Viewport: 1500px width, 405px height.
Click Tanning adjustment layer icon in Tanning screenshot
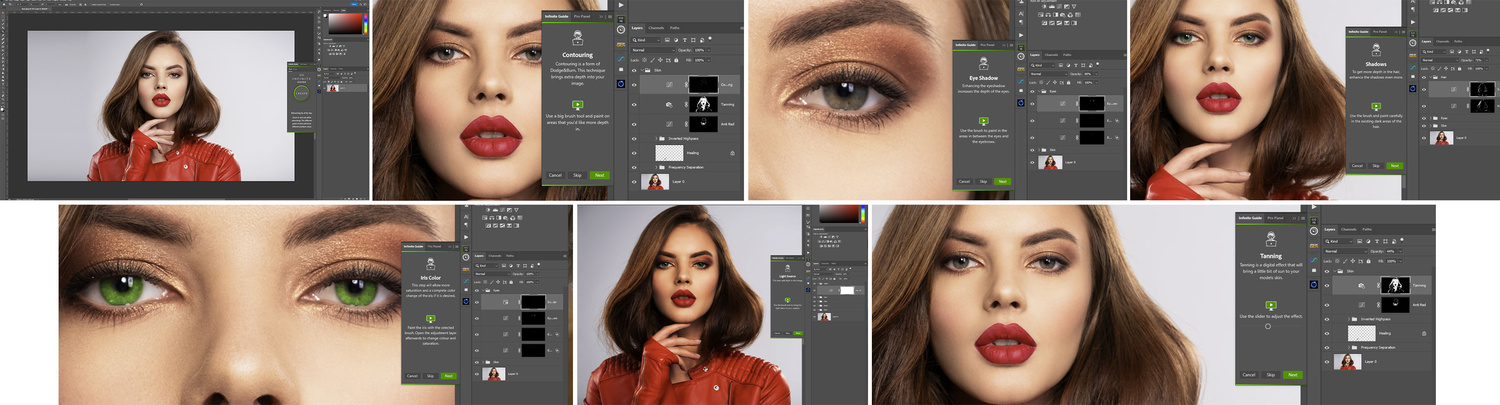click(x=1361, y=286)
